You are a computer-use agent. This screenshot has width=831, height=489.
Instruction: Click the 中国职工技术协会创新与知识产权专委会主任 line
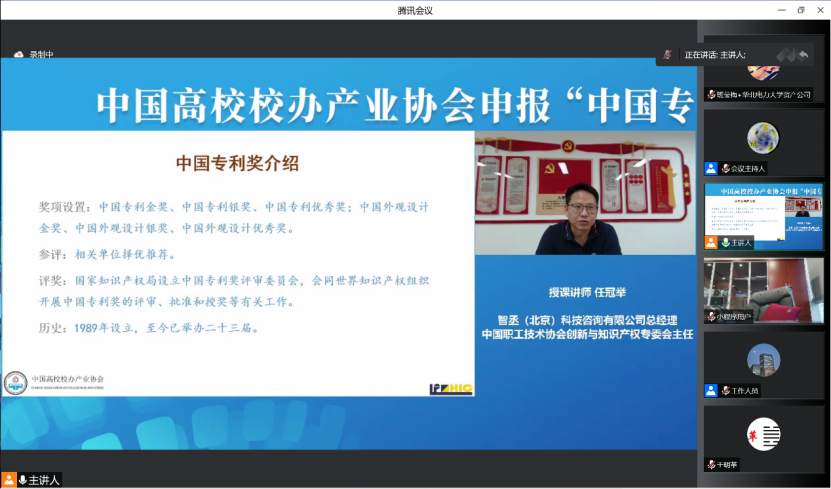587,335
